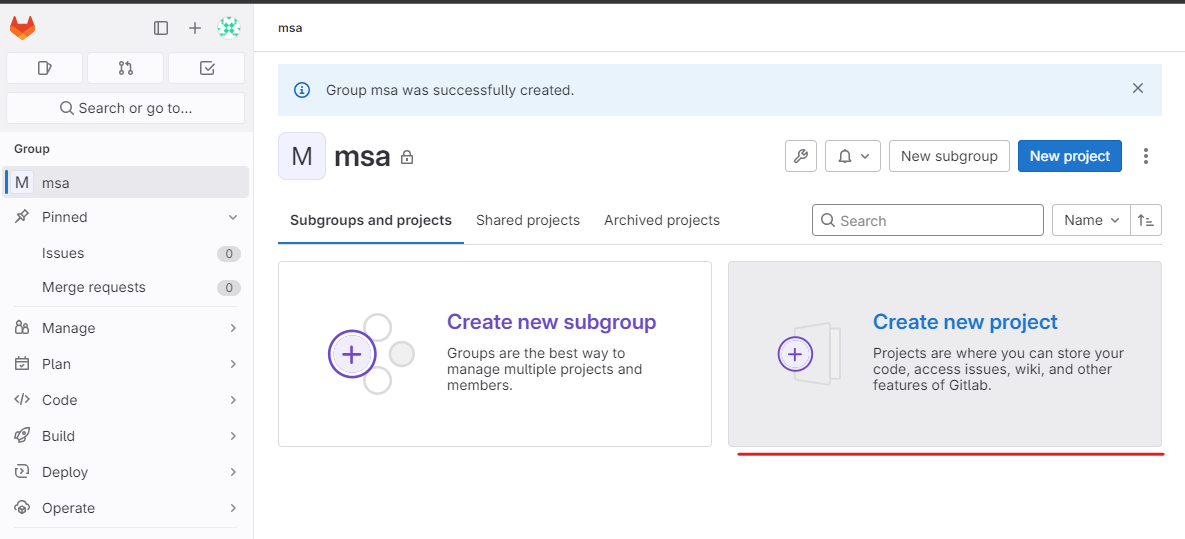The image size is (1185, 539).
Task: Click the Group sidebar heading
Action: click(32, 149)
